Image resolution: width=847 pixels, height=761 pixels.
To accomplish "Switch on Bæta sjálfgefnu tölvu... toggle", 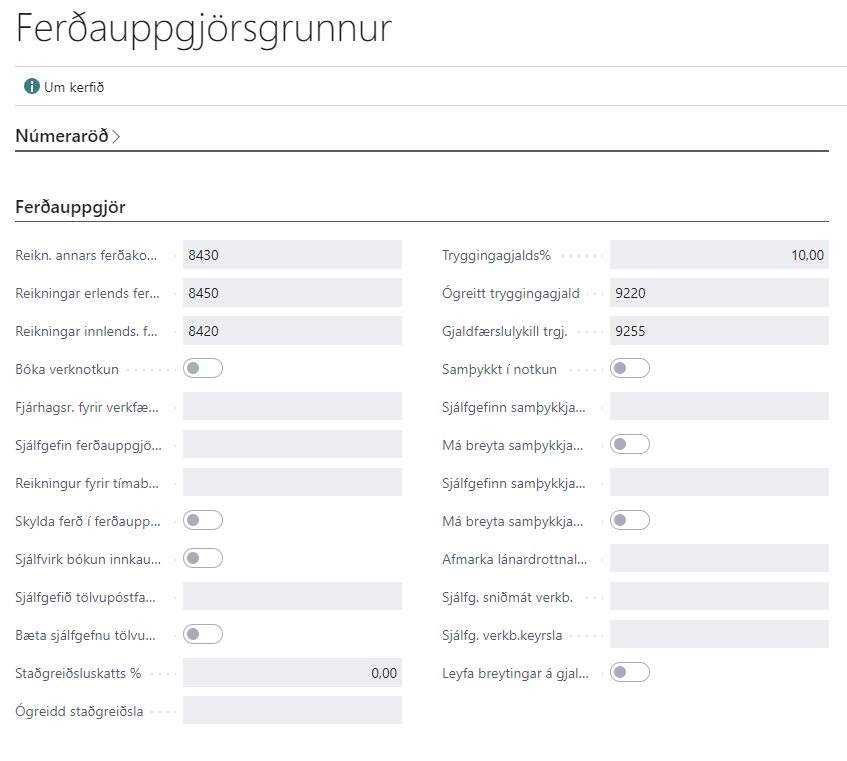I will click(202, 634).
